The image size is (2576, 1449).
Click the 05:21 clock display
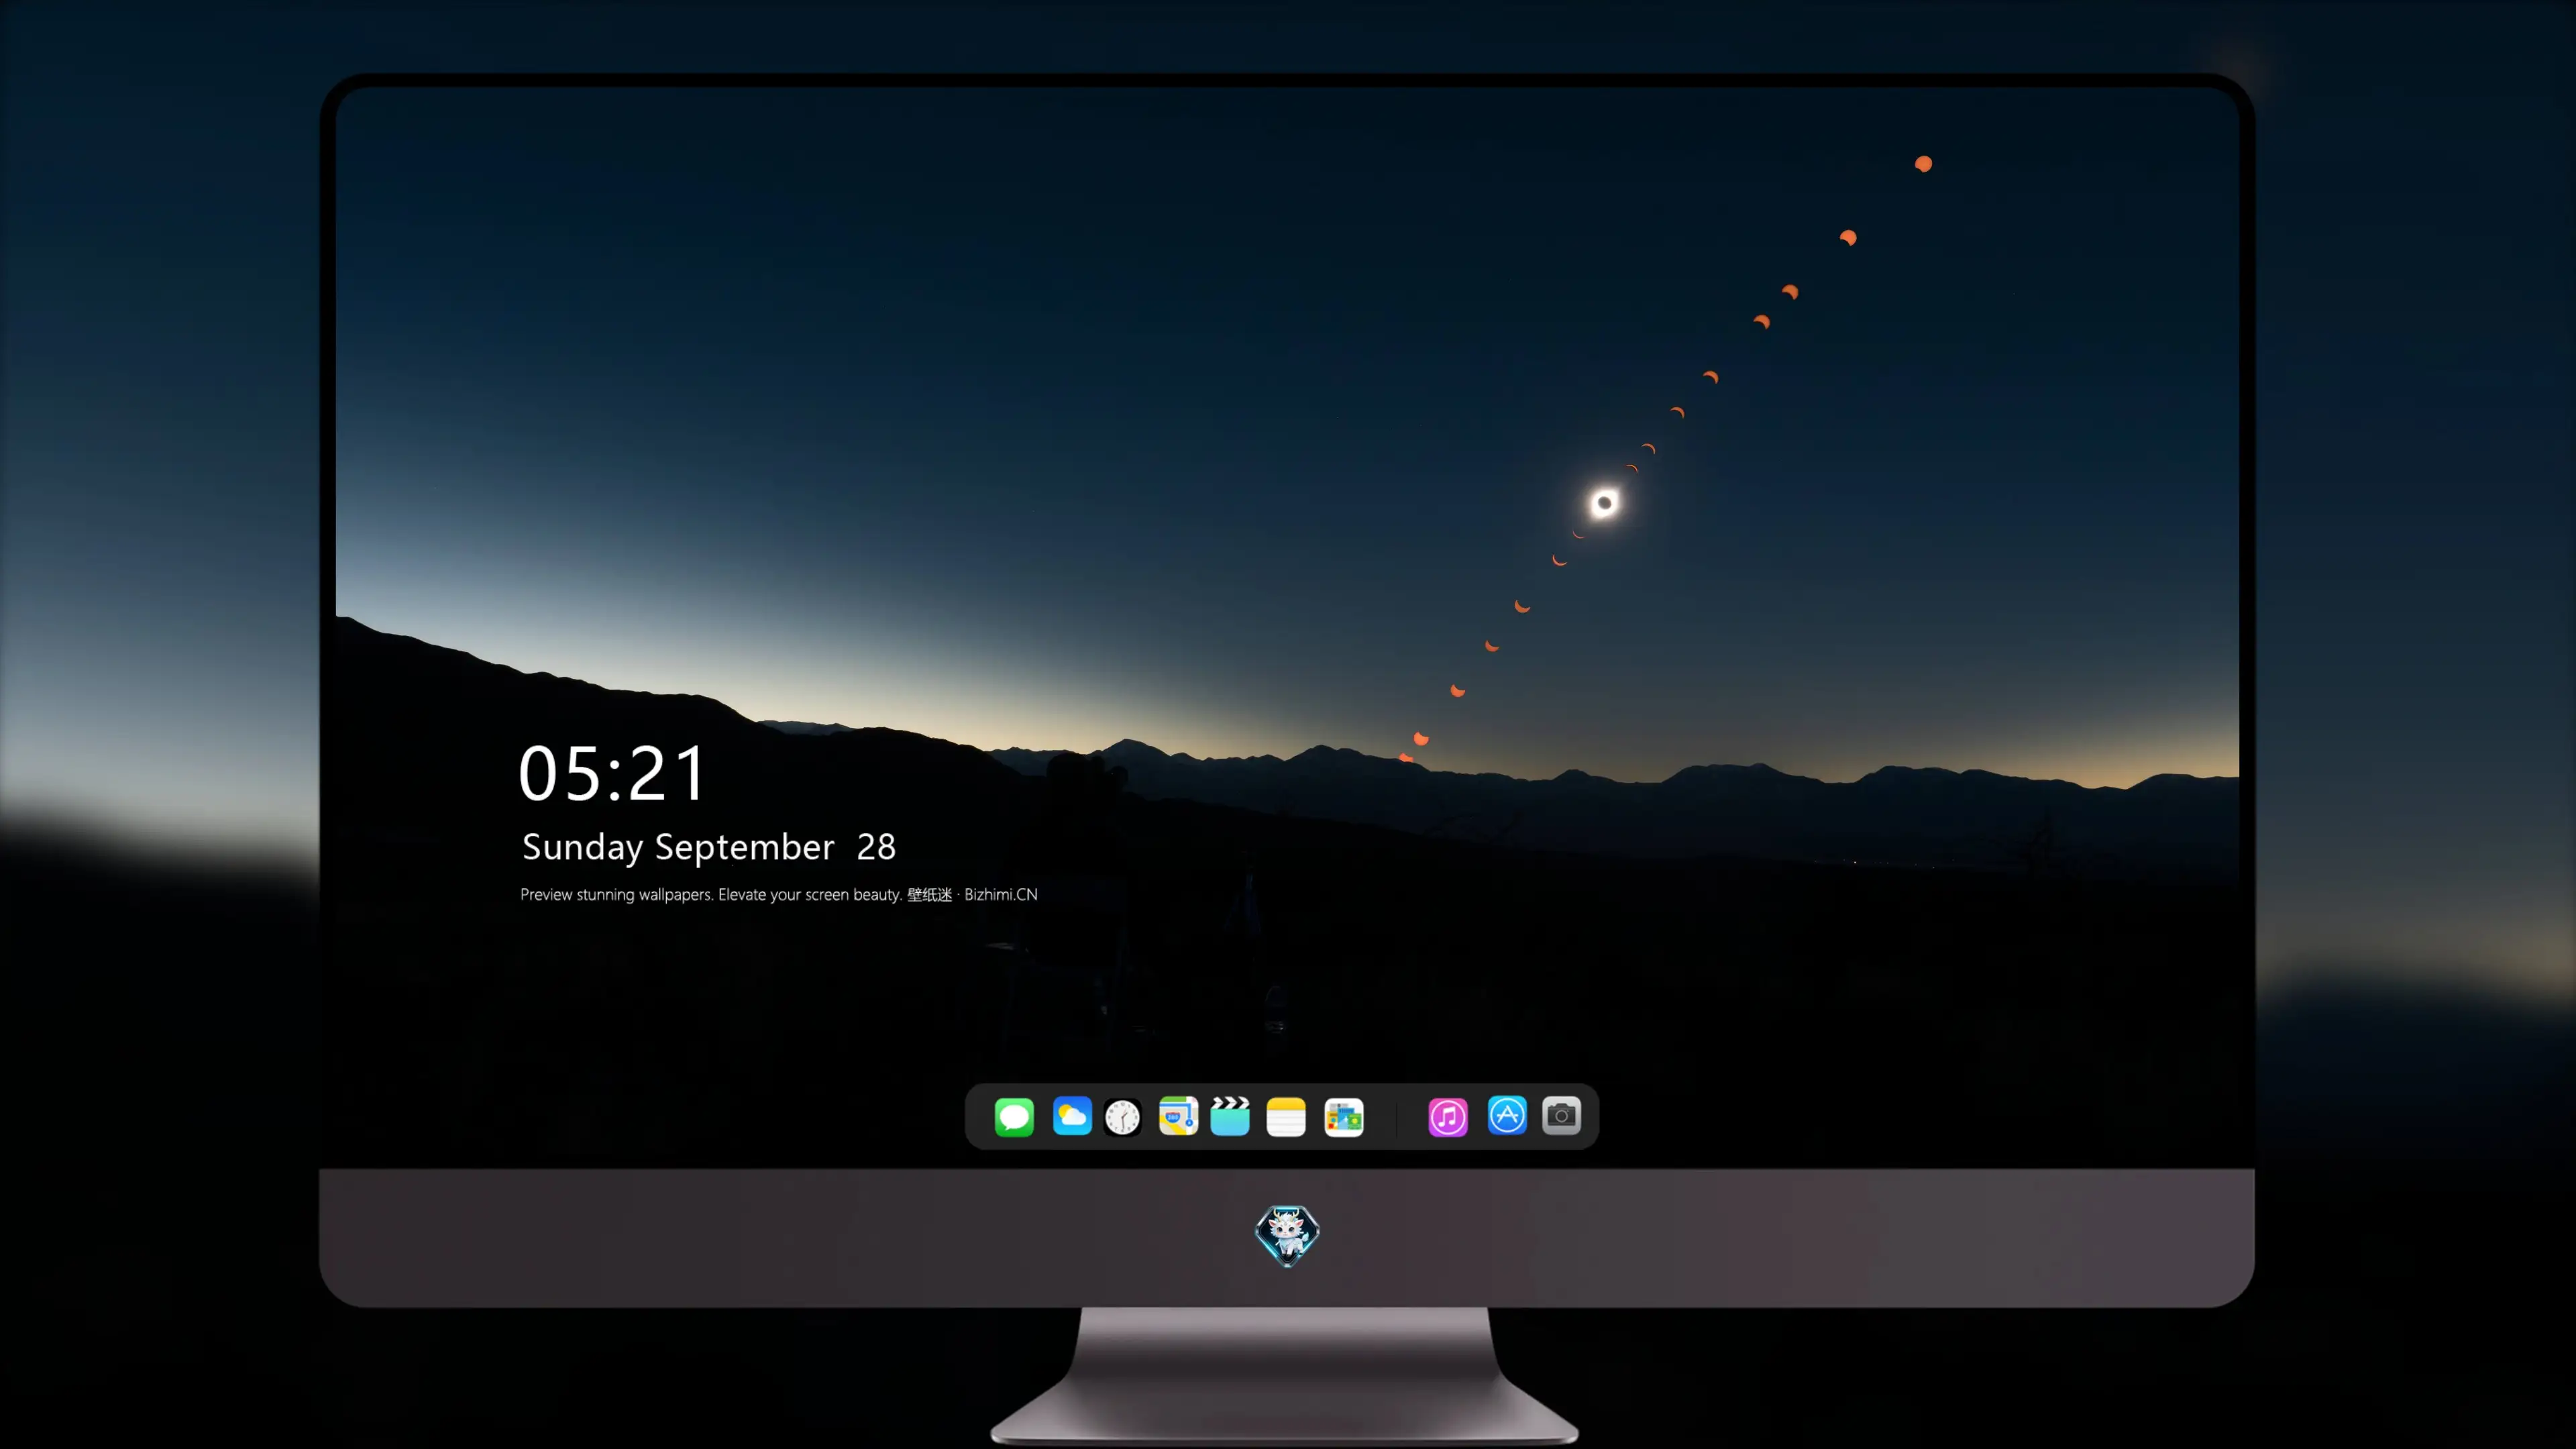[612, 773]
